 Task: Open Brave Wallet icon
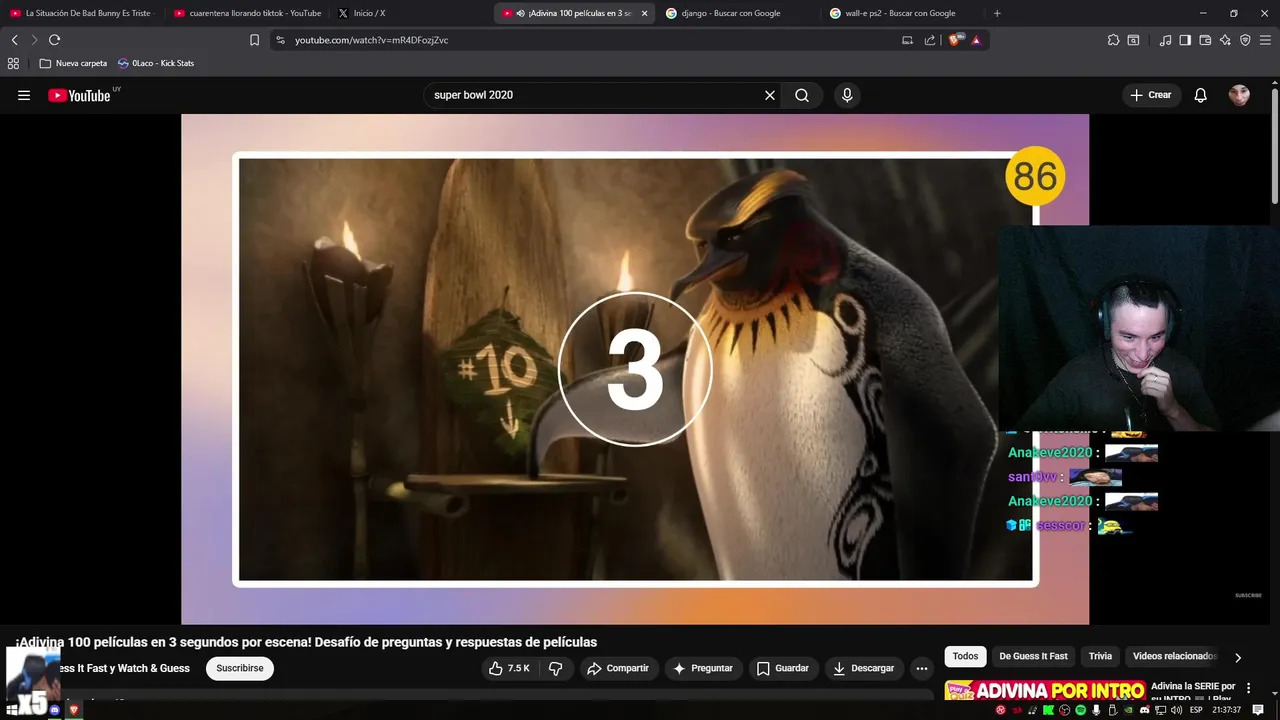pos(1205,40)
